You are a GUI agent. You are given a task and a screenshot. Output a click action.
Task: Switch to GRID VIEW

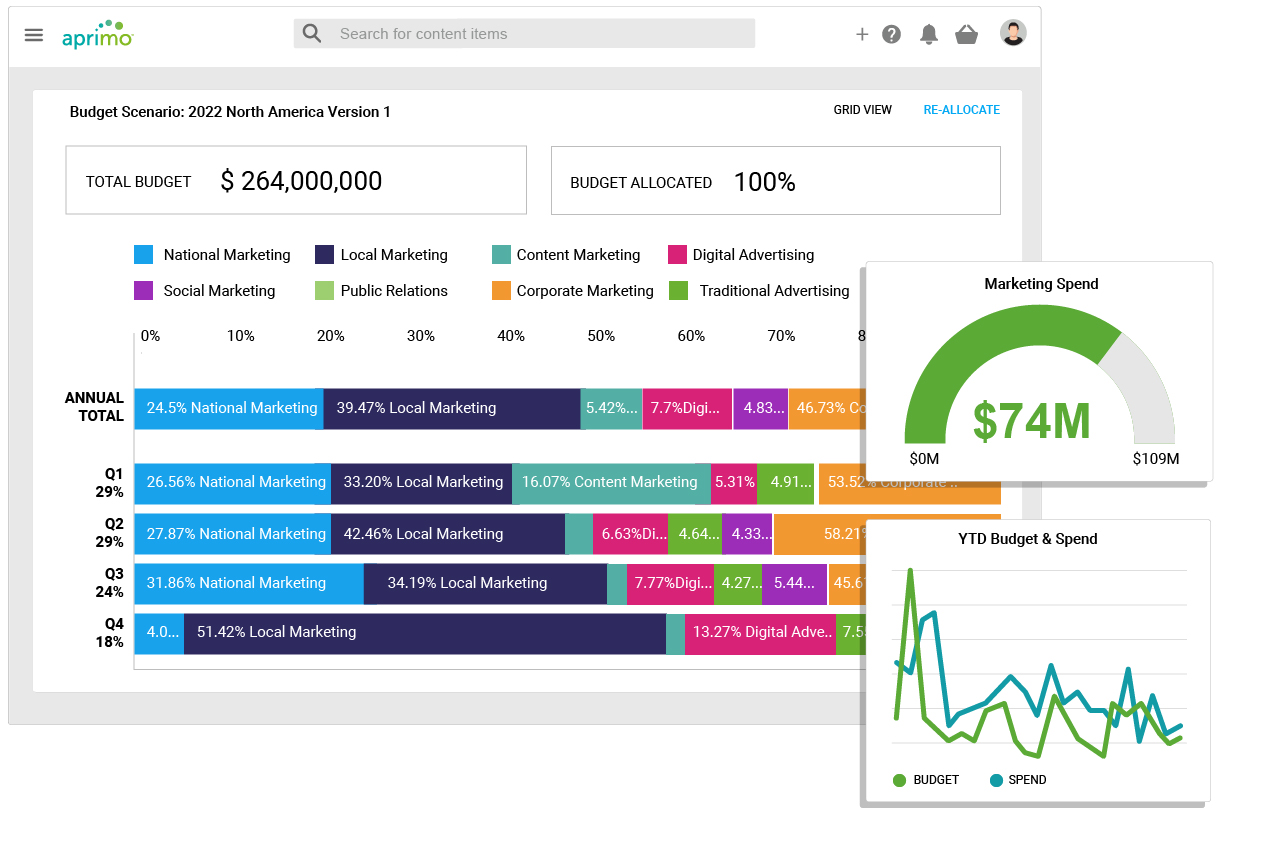tap(862, 110)
